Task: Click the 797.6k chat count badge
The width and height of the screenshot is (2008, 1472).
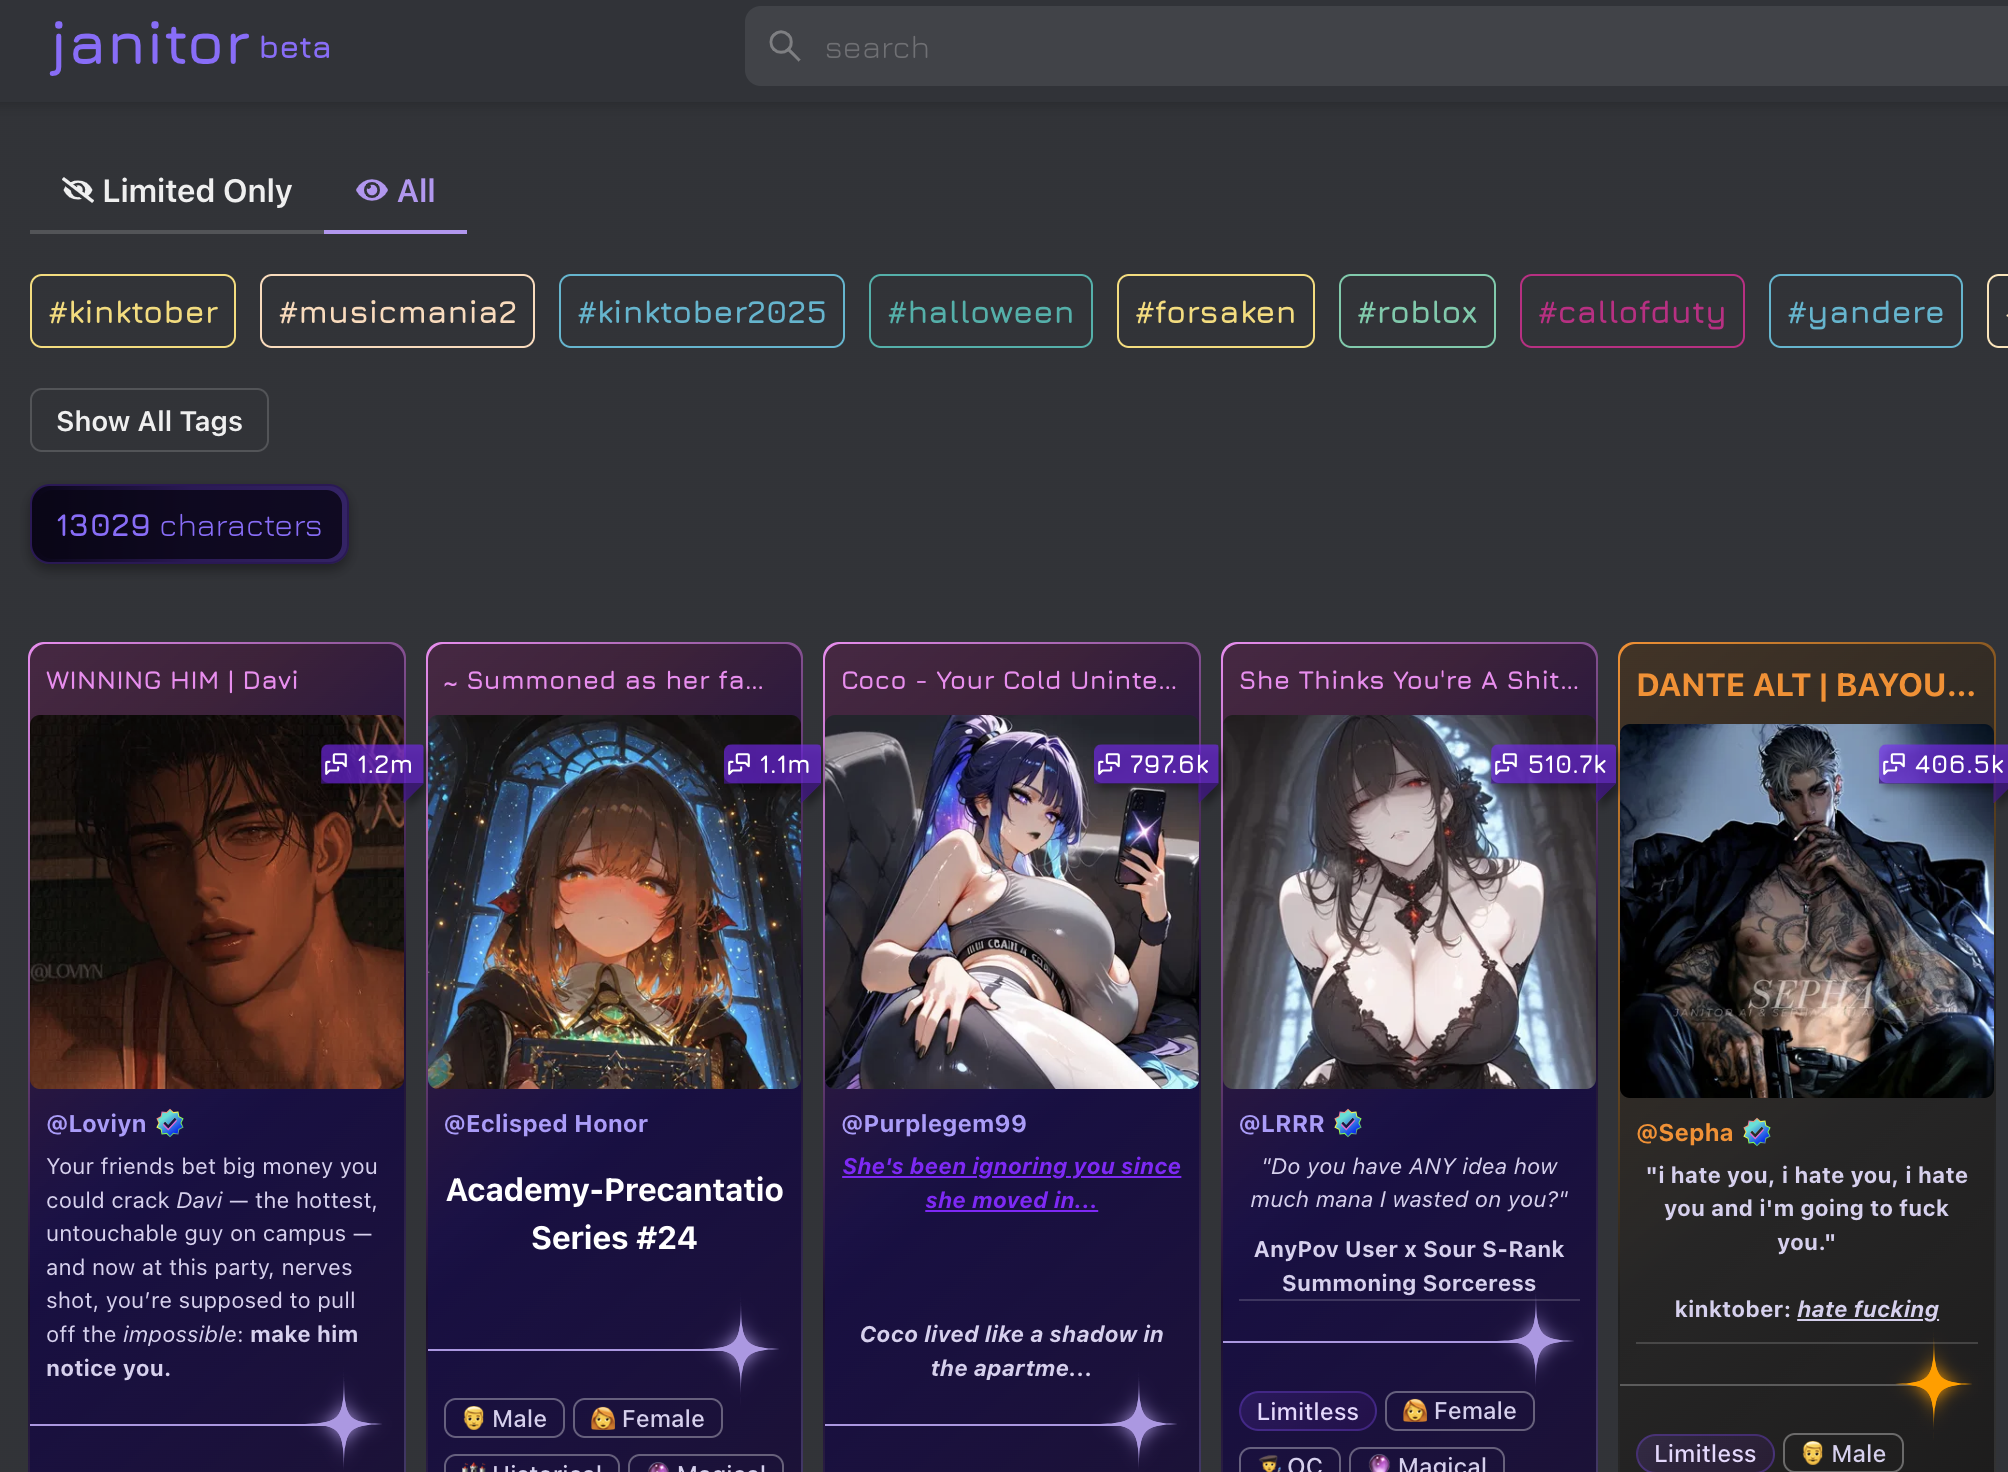Action: [1153, 764]
